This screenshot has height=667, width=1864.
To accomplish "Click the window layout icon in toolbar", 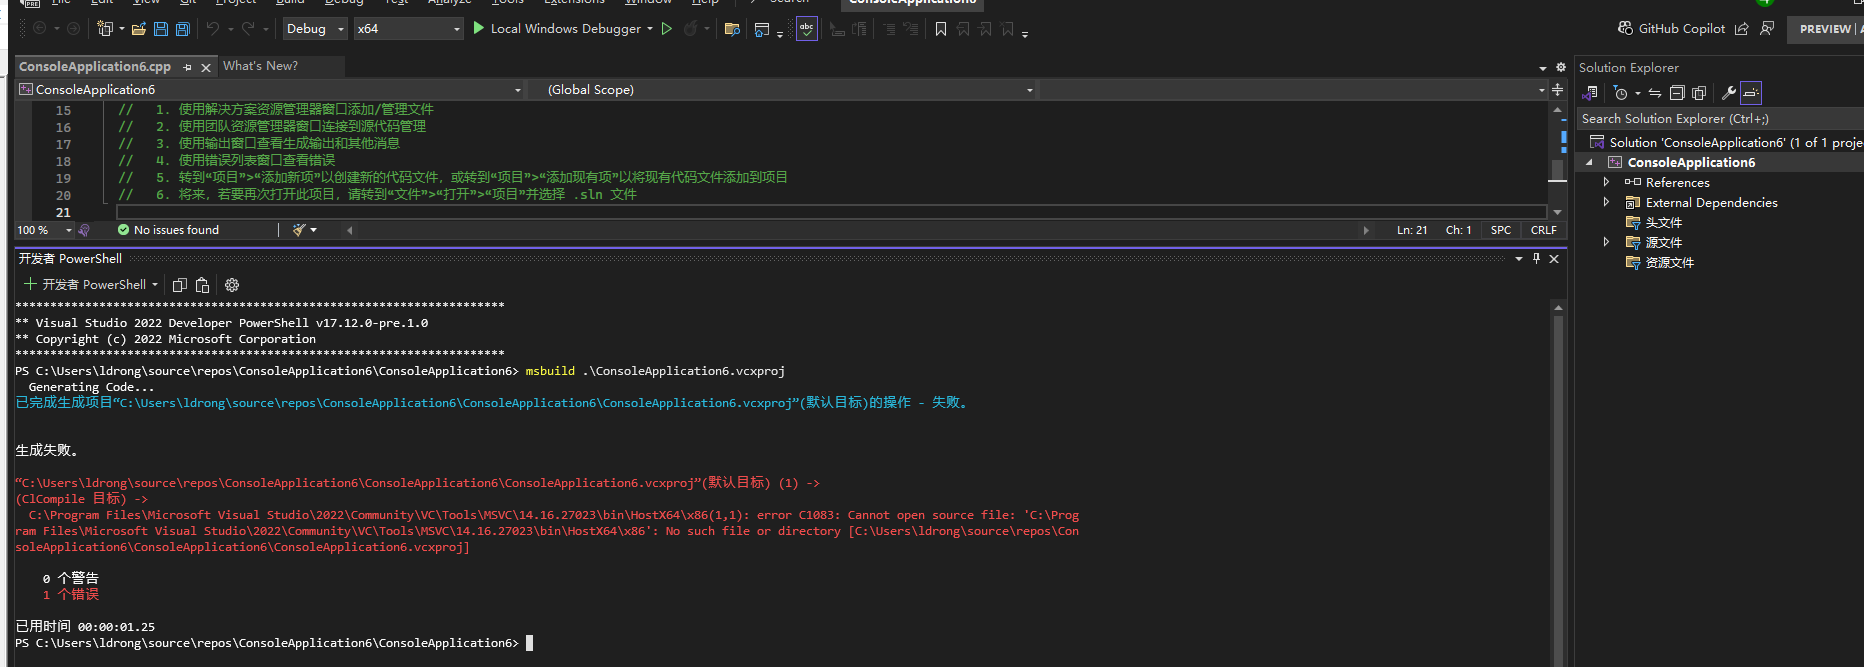I will (762, 29).
